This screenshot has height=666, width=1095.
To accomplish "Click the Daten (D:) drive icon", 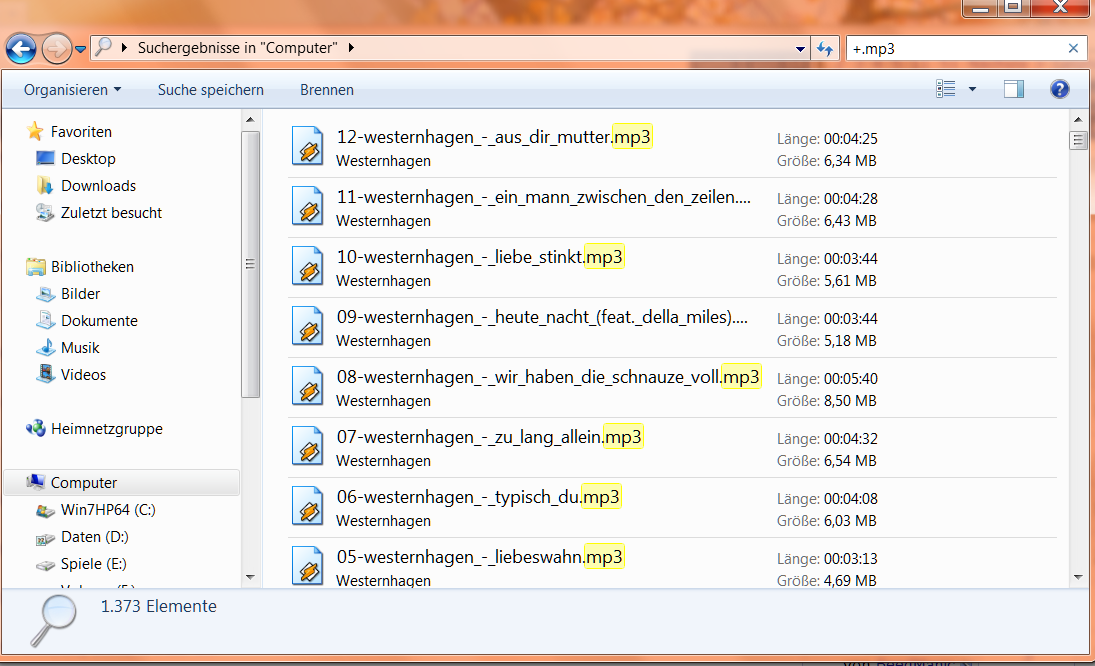I will [45, 538].
